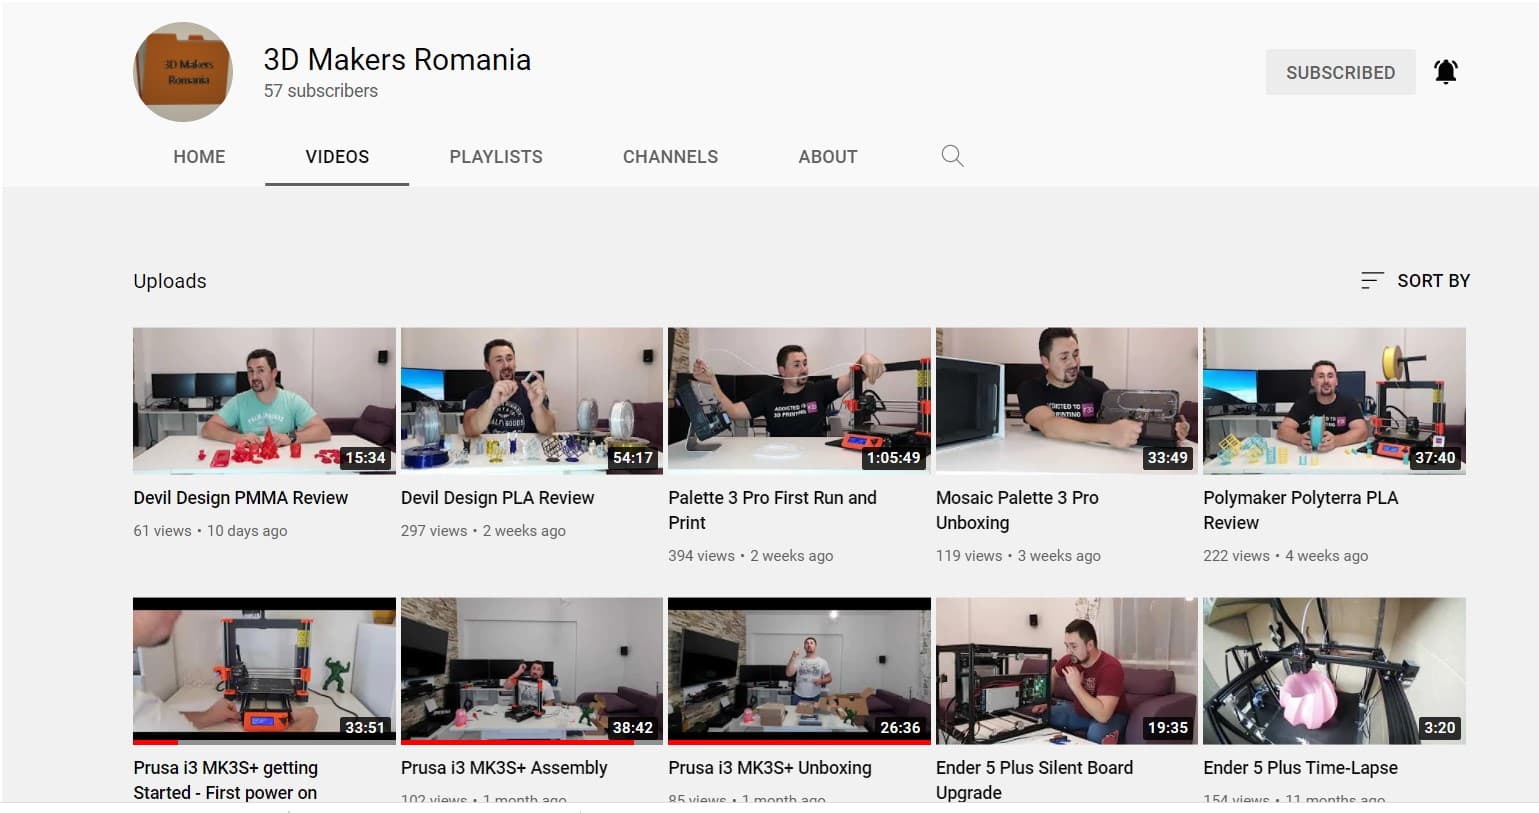1539x813 pixels.
Task: Open Devil Design PMMA Review video title
Action: click(x=241, y=498)
